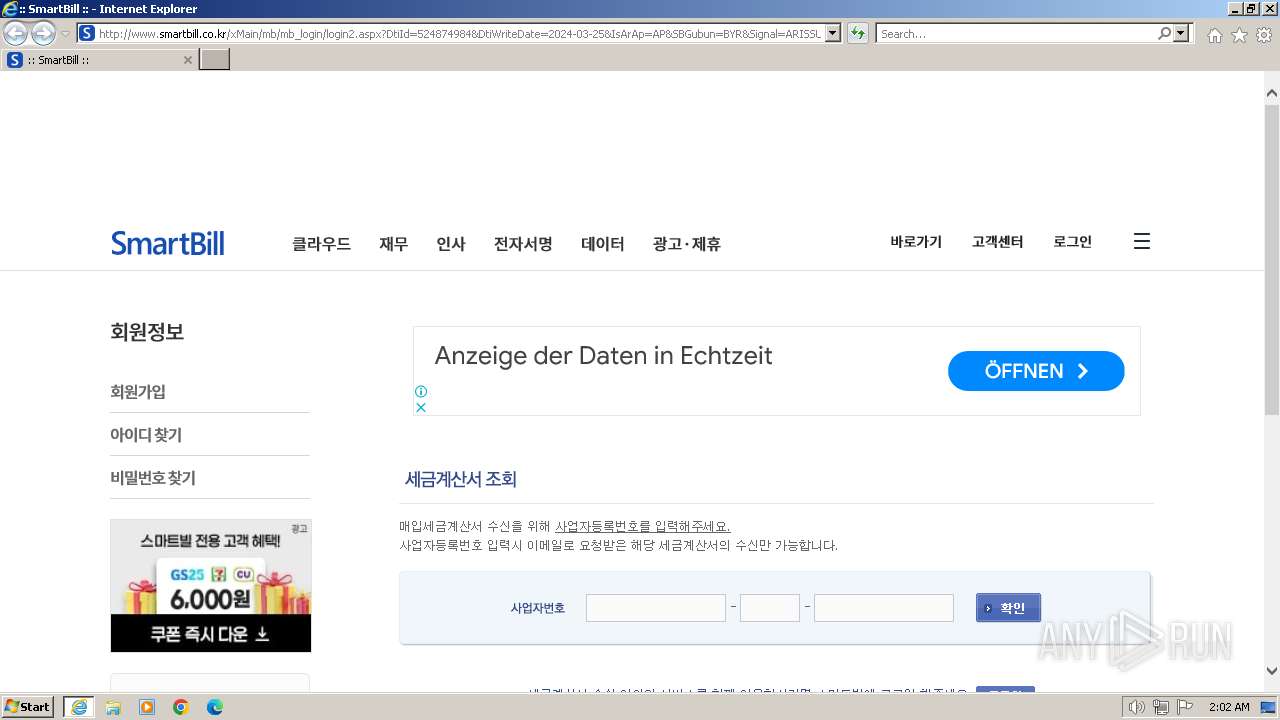Click the browser Back arrow button
Image resolution: width=1280 pixels, height=720 pixels.
coord(16,33)
